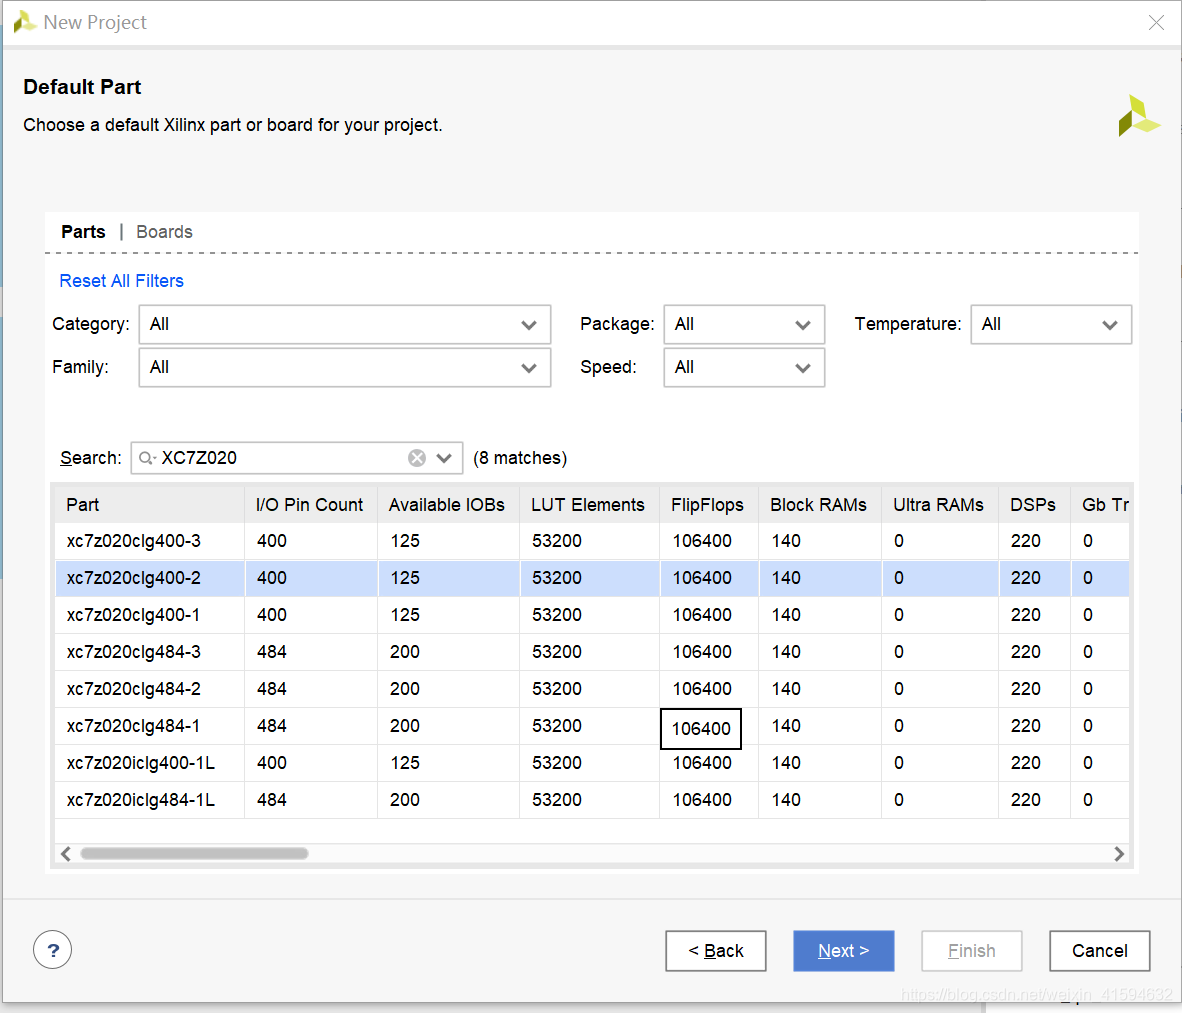The height and width of the screenshot is (1013, 1182).
Task: Clear the search field text
Action: pos(417,458)
